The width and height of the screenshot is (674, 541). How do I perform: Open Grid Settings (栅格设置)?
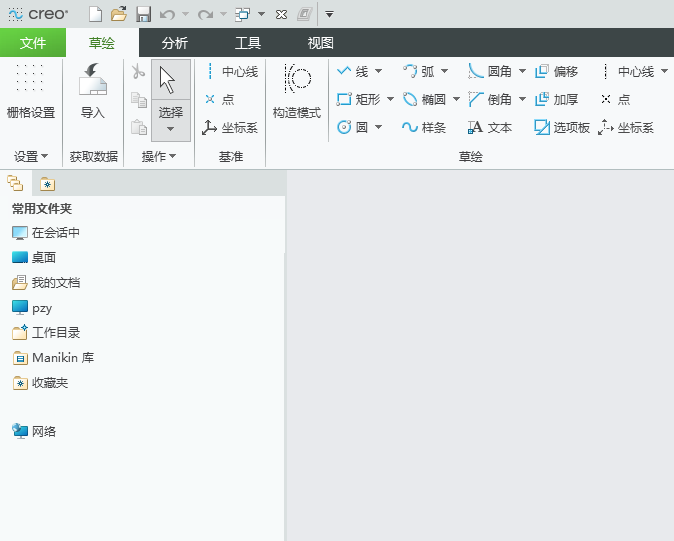point(31,91)
